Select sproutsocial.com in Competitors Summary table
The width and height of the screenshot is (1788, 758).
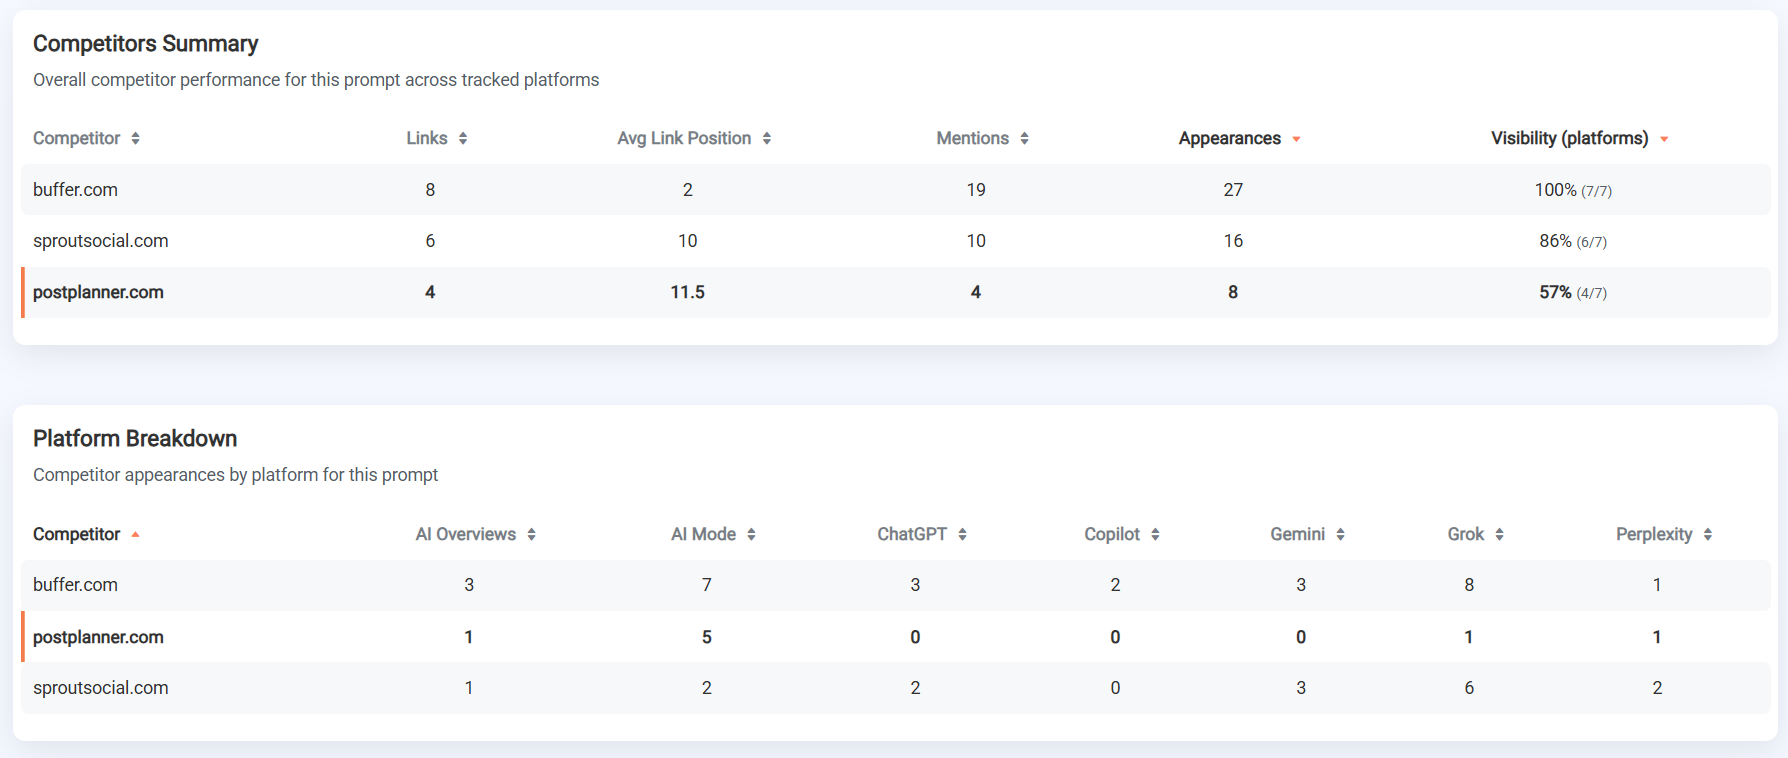tap(100, 241)
